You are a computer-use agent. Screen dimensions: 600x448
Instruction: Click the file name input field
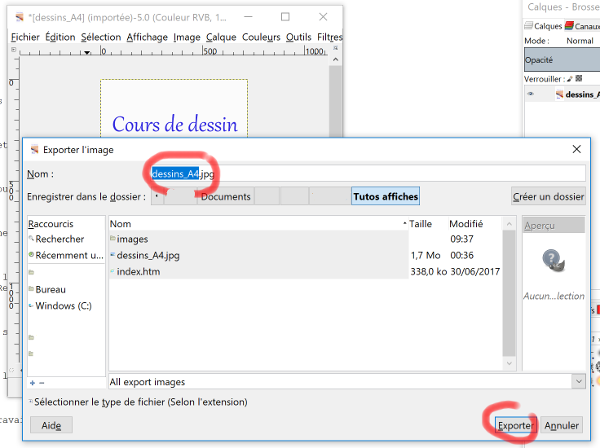coord(367,174)
